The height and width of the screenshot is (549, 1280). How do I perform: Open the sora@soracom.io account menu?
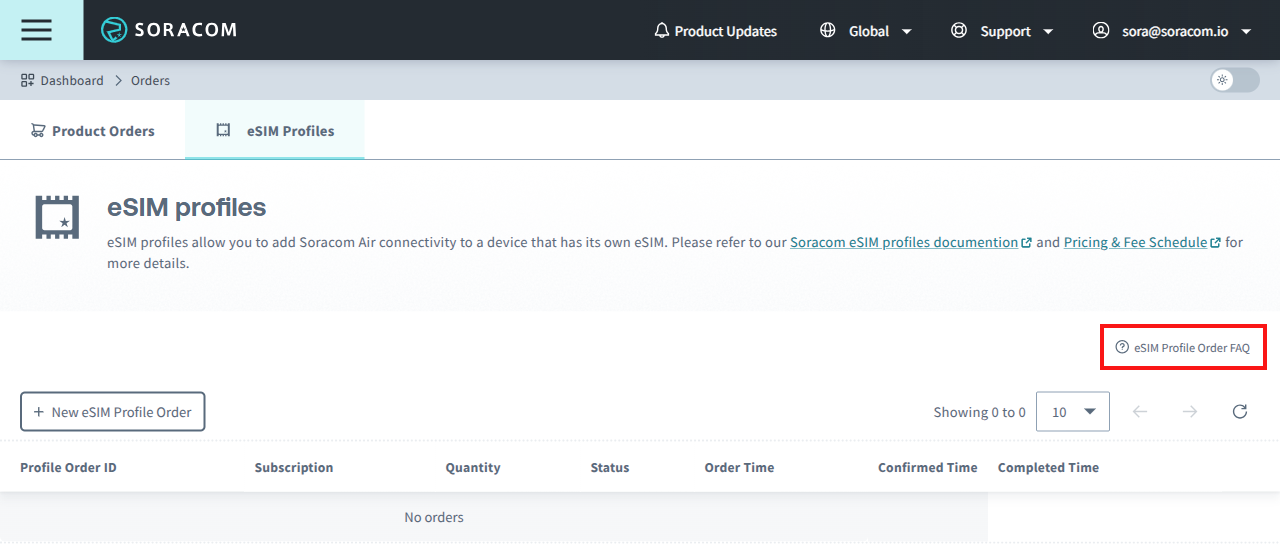(1172, 31)
